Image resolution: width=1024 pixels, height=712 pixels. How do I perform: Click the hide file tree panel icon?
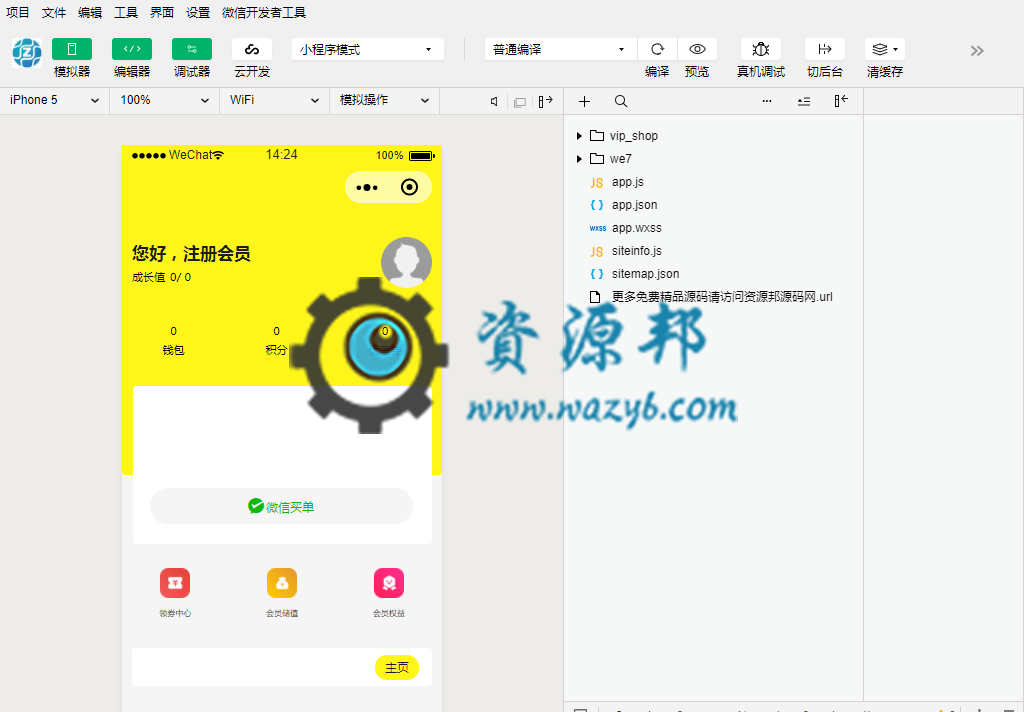tap(841, 101)
